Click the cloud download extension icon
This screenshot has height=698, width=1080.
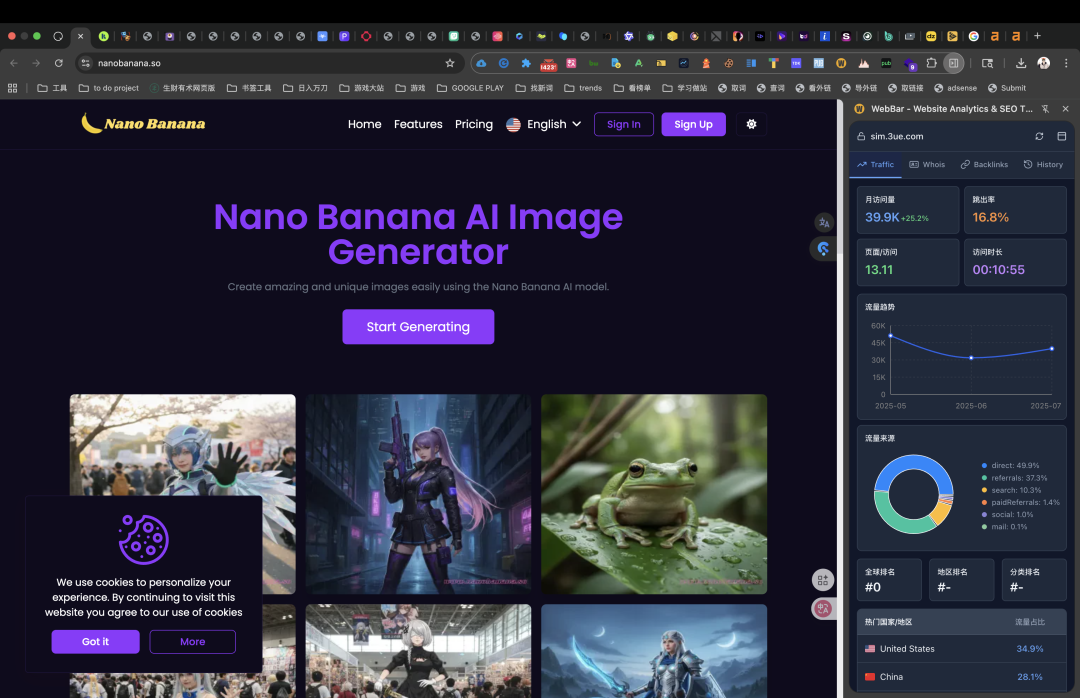(481, 63)
